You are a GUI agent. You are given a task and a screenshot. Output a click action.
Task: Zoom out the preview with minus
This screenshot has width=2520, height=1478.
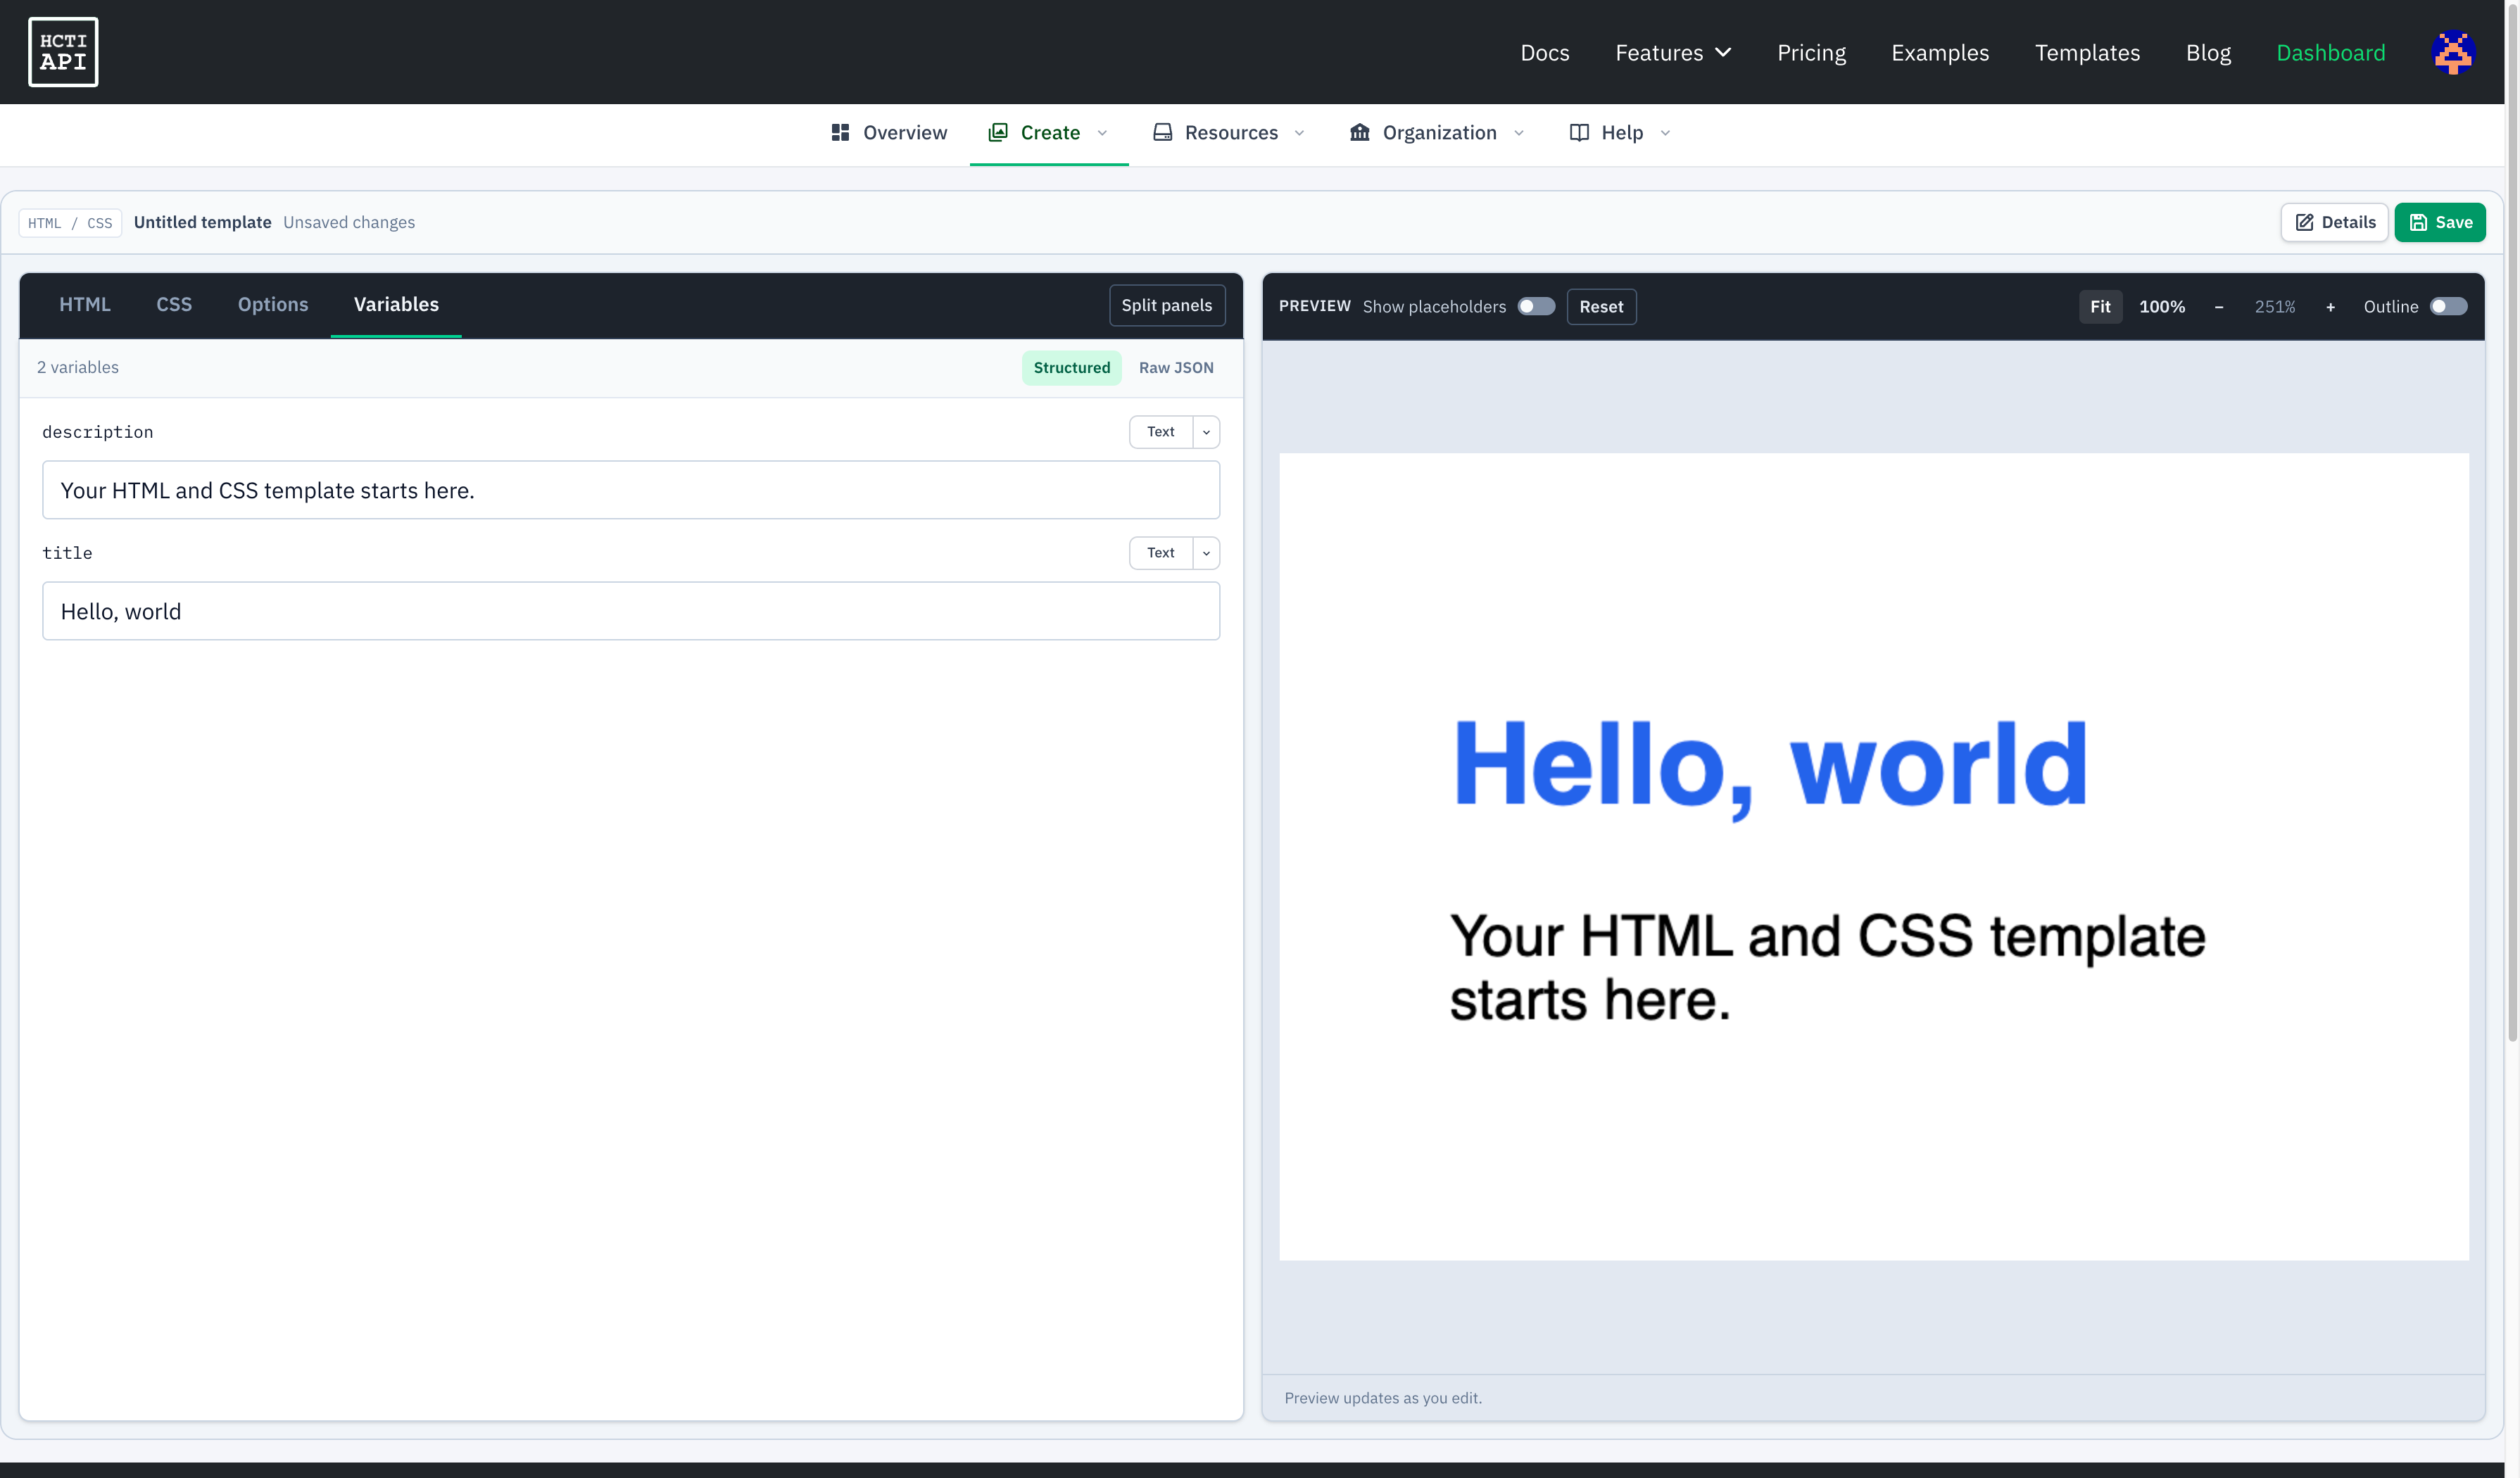pos(2219,307)
